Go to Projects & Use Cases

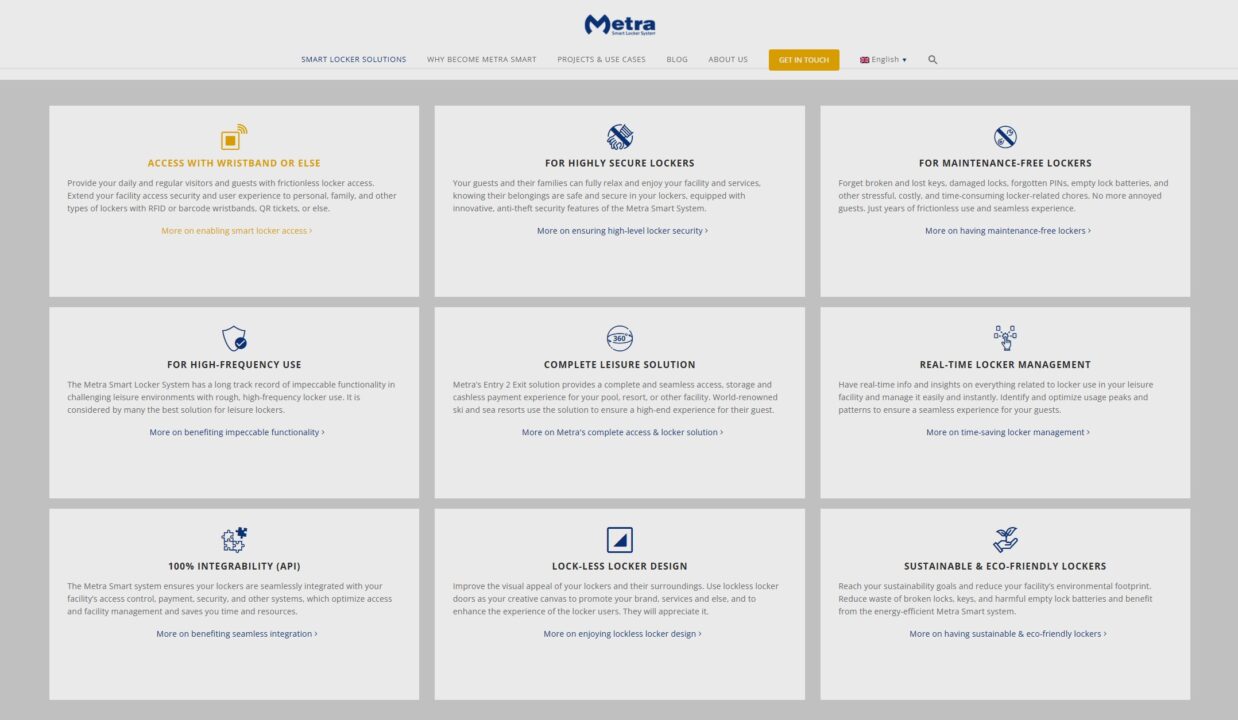coord(601,60)
